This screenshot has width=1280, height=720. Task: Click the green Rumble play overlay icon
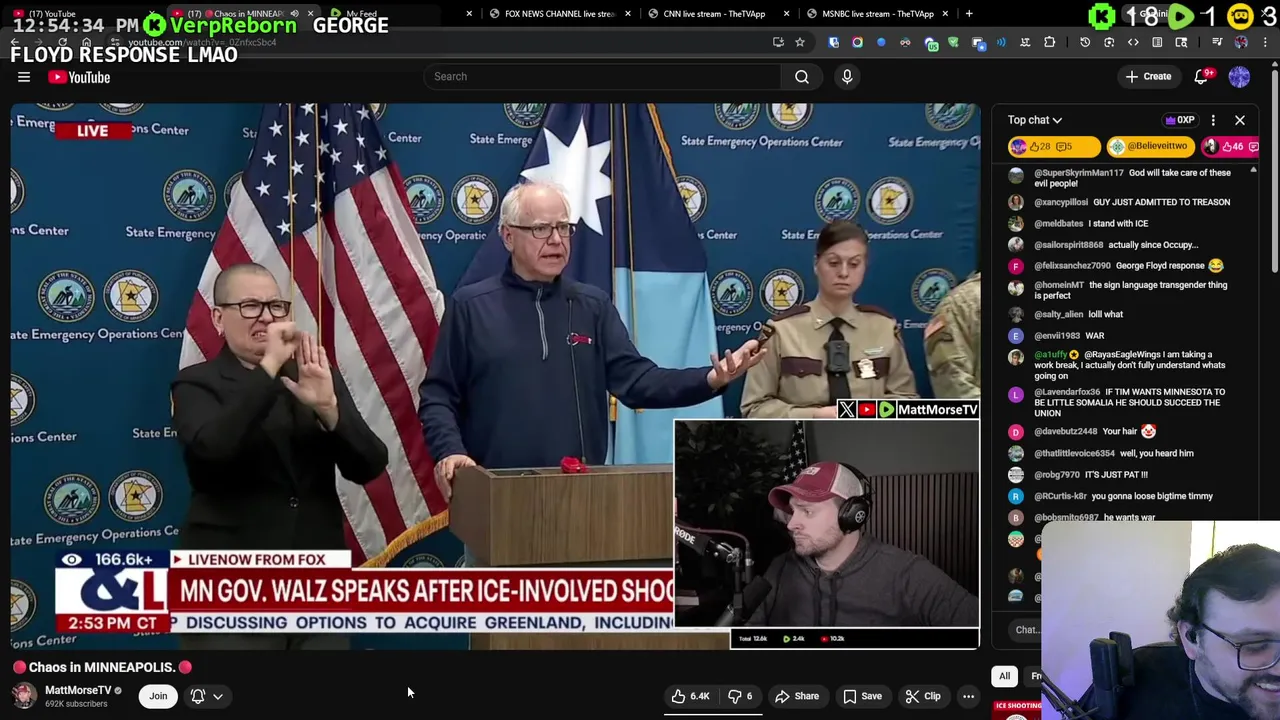(1181, 16)
